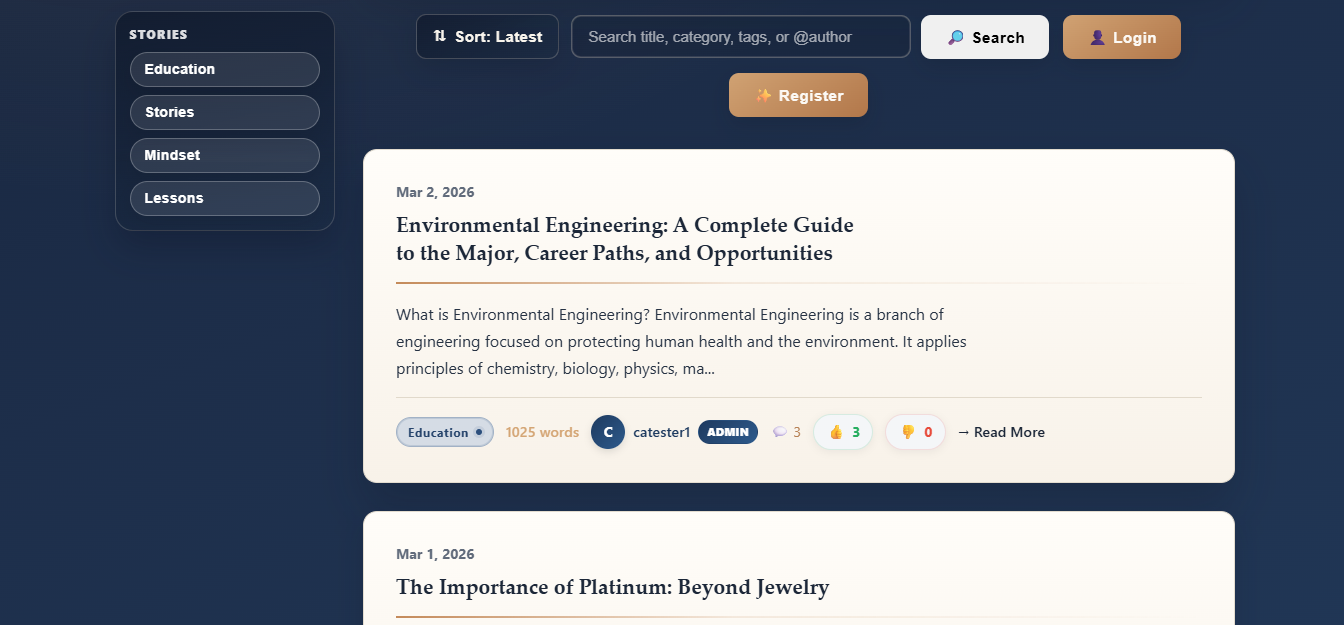Click the thumbs down dislike icon
This screenshot has height=625, width=1344.
[x=908, y=432]
